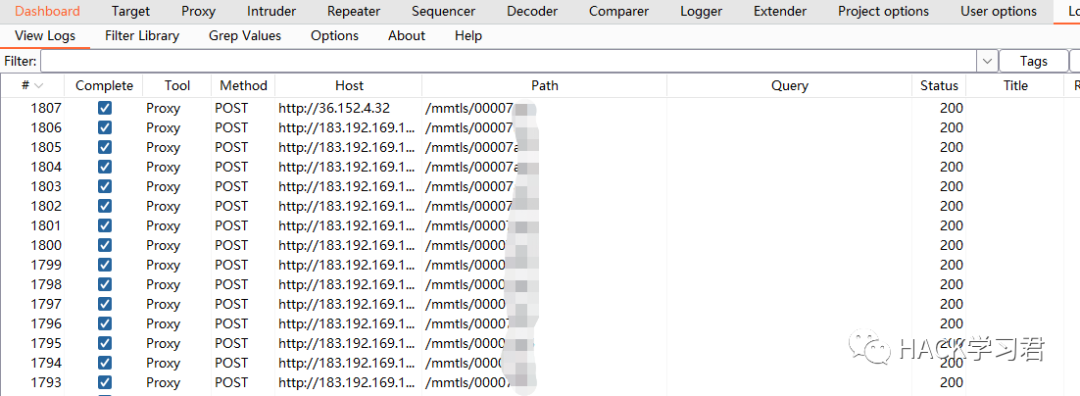Select log entry number 1799

[46, 265]
